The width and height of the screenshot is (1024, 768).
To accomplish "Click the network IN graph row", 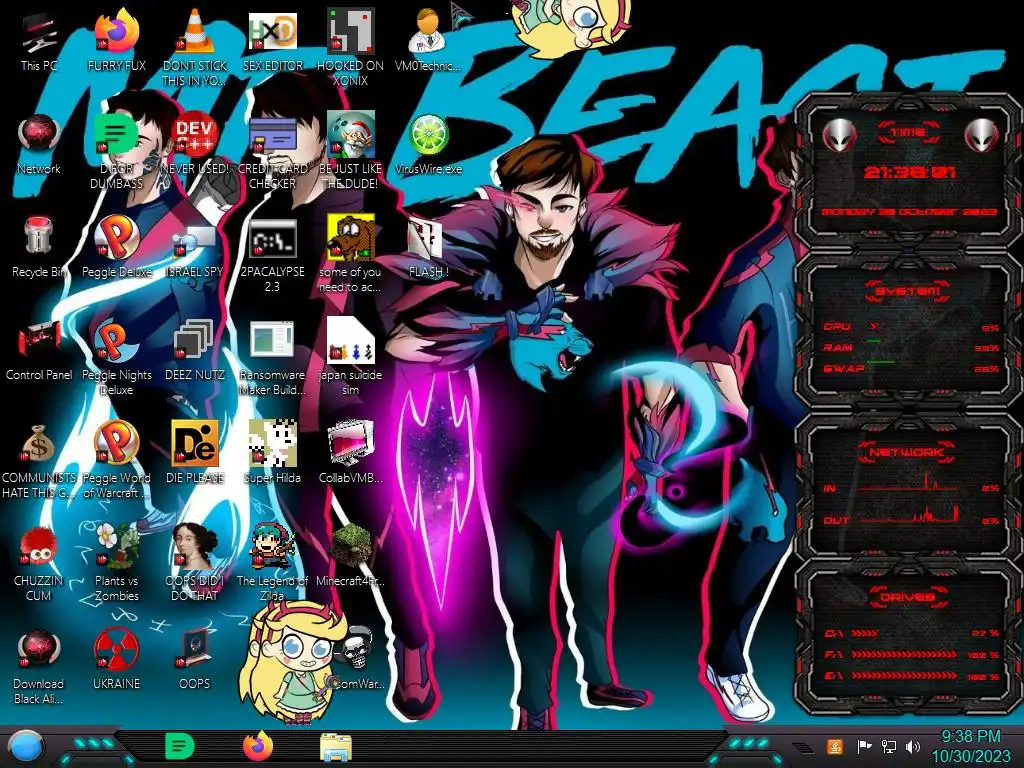I will 910,485.
